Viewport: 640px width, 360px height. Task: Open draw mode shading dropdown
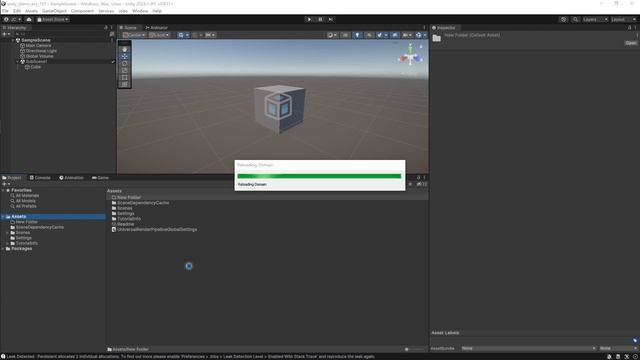(332, 35)
